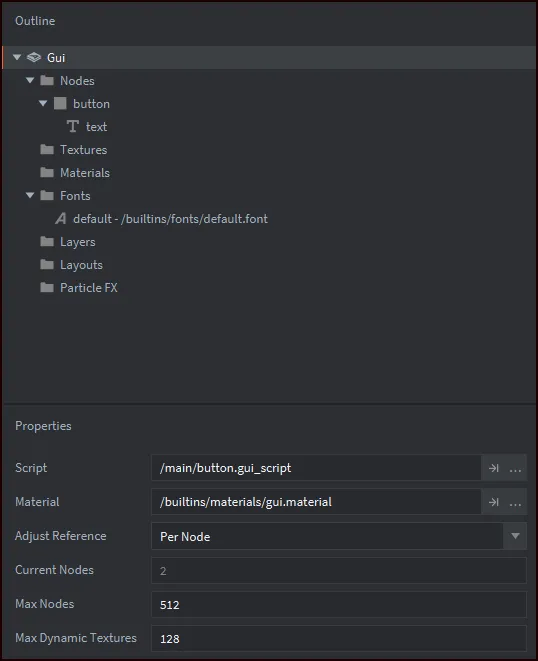Click the Per Node combo box
Screen dimensions: 538x661
pyautogui.click(x=339, y=536)
